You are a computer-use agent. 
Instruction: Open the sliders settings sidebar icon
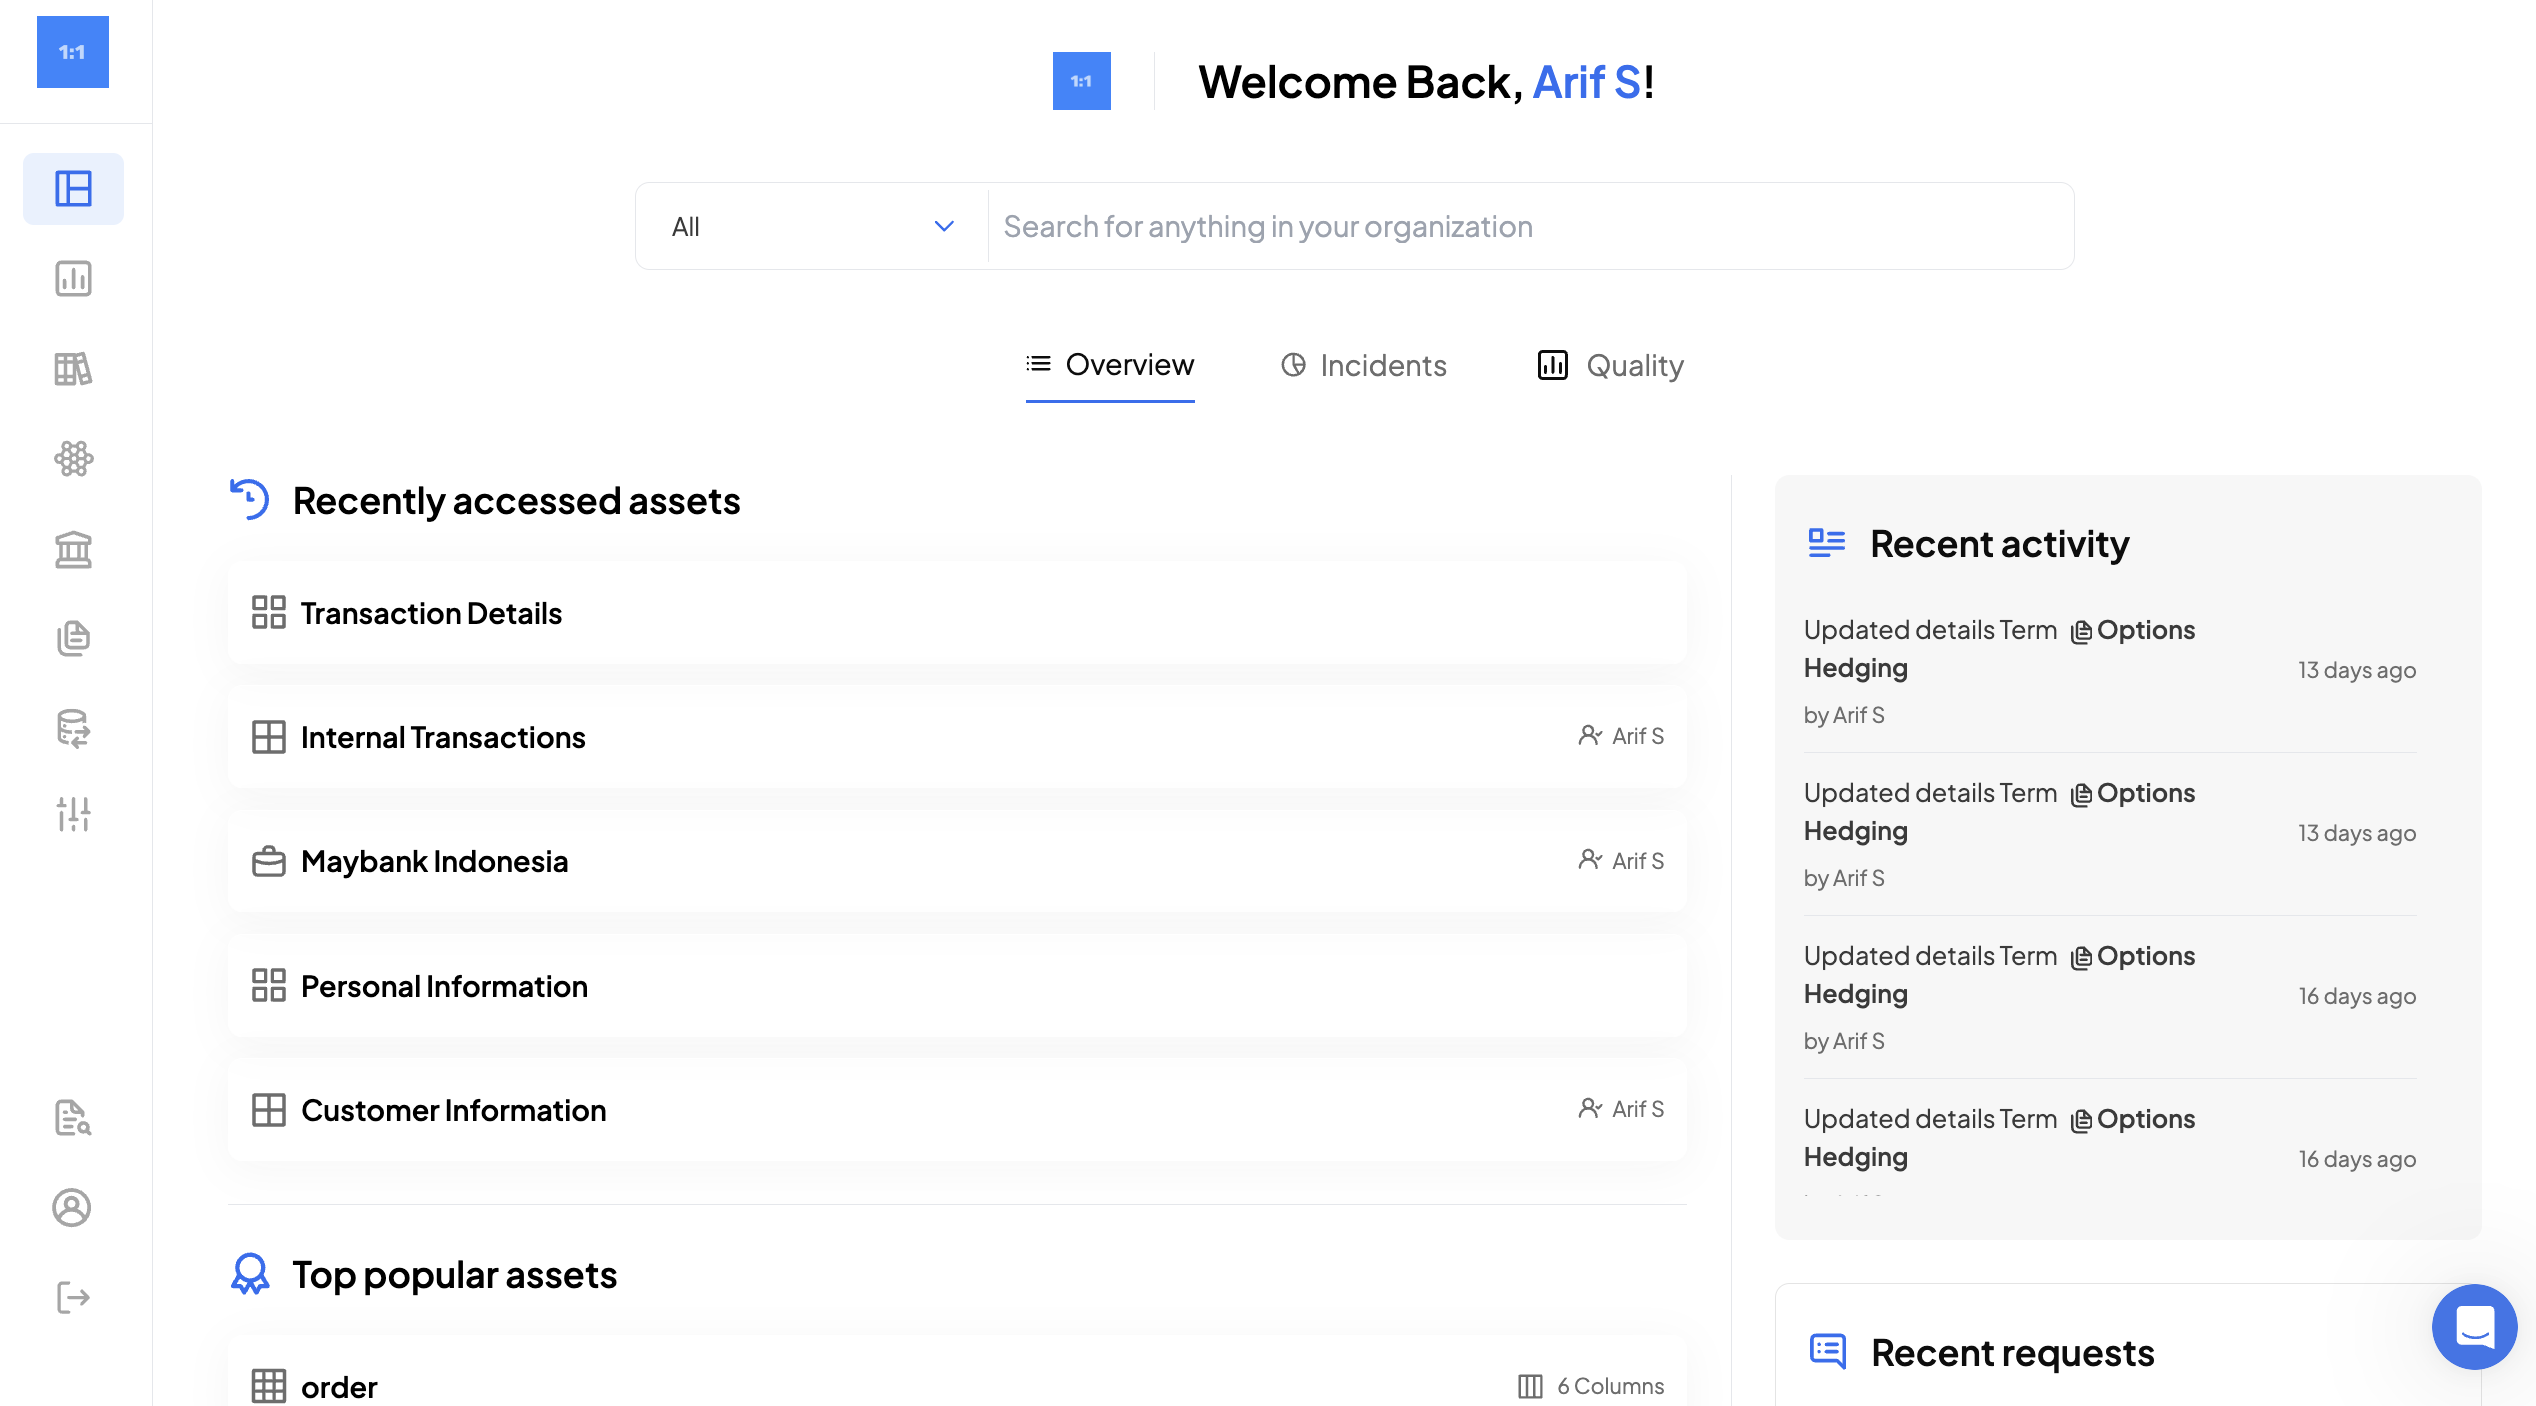click(73, 814)
